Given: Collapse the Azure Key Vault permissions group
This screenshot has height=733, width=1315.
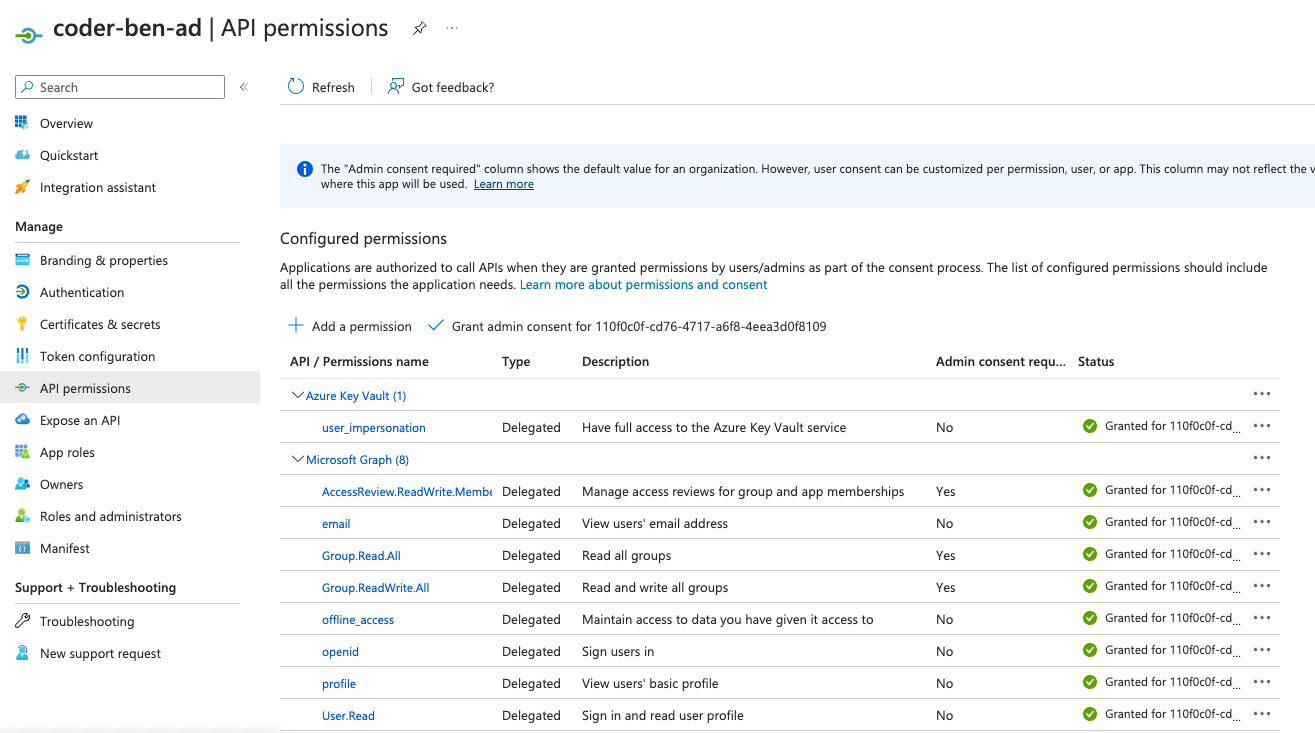Looking at the screenshot, I should coord(297,395).
